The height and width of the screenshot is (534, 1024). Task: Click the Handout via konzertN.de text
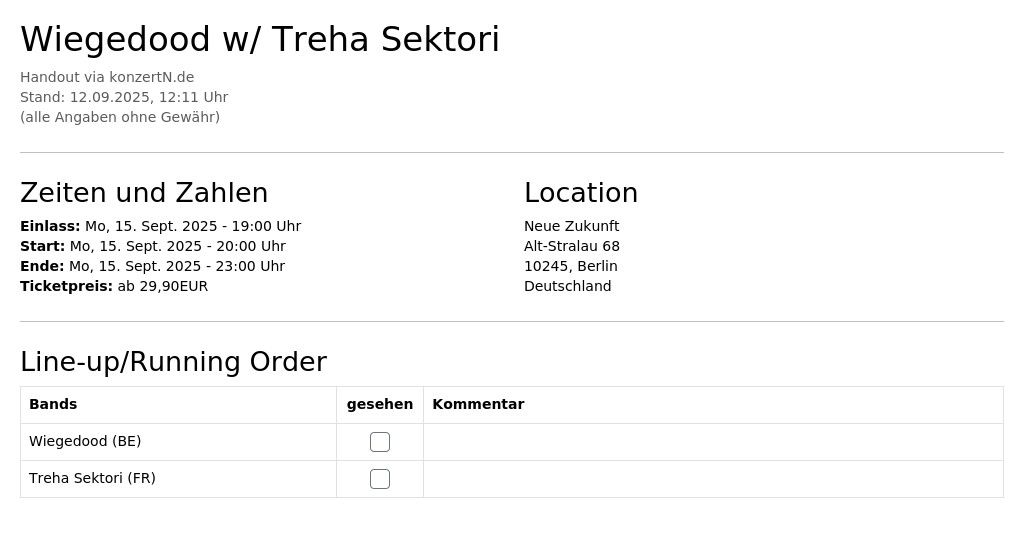click(x=107, y=77)
